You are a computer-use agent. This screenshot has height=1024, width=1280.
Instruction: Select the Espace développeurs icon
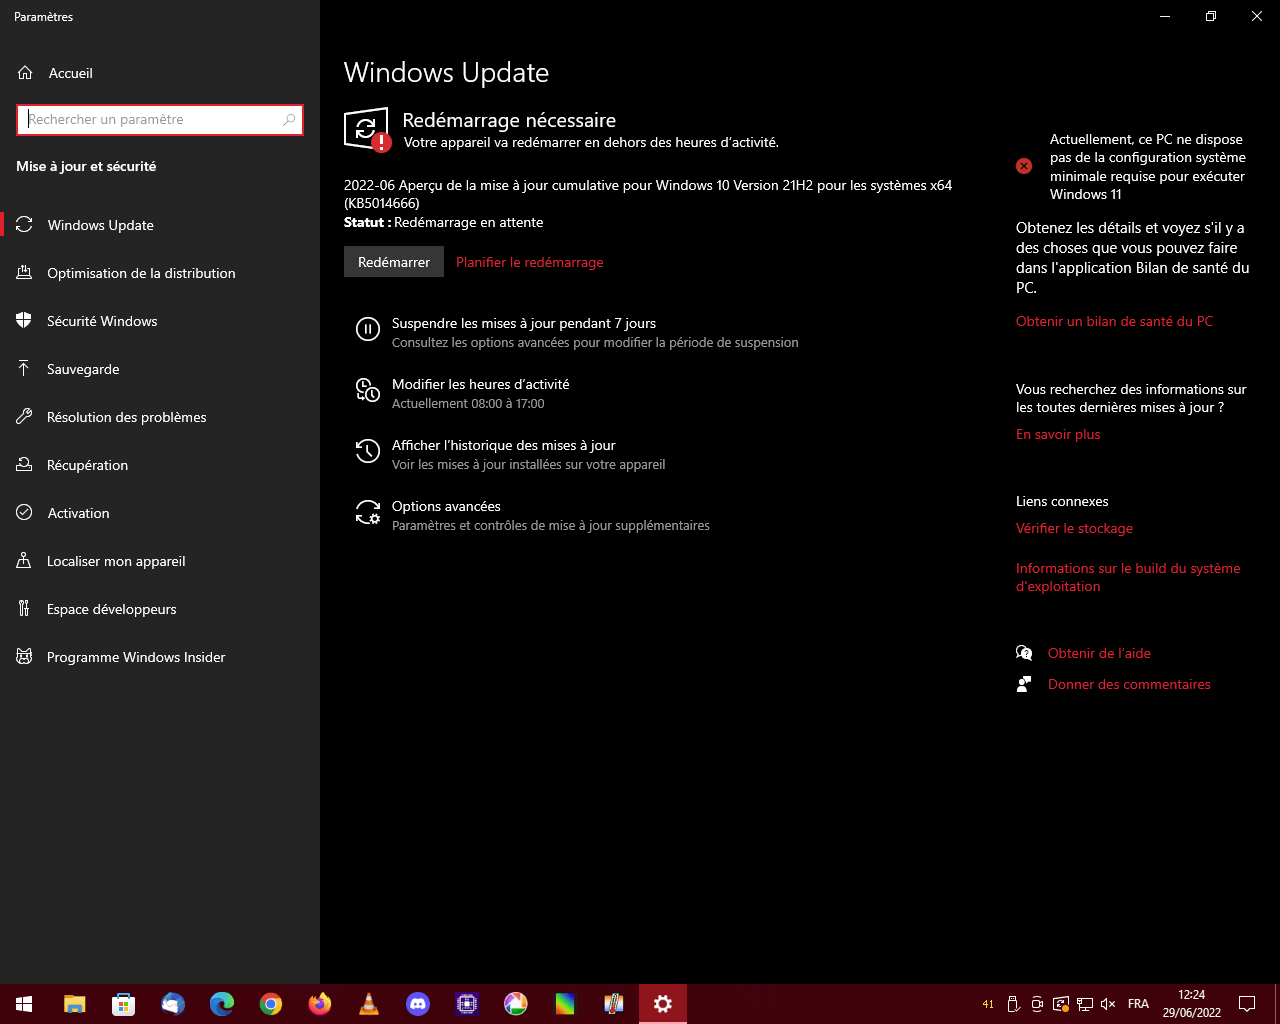(x=24, y=609)
